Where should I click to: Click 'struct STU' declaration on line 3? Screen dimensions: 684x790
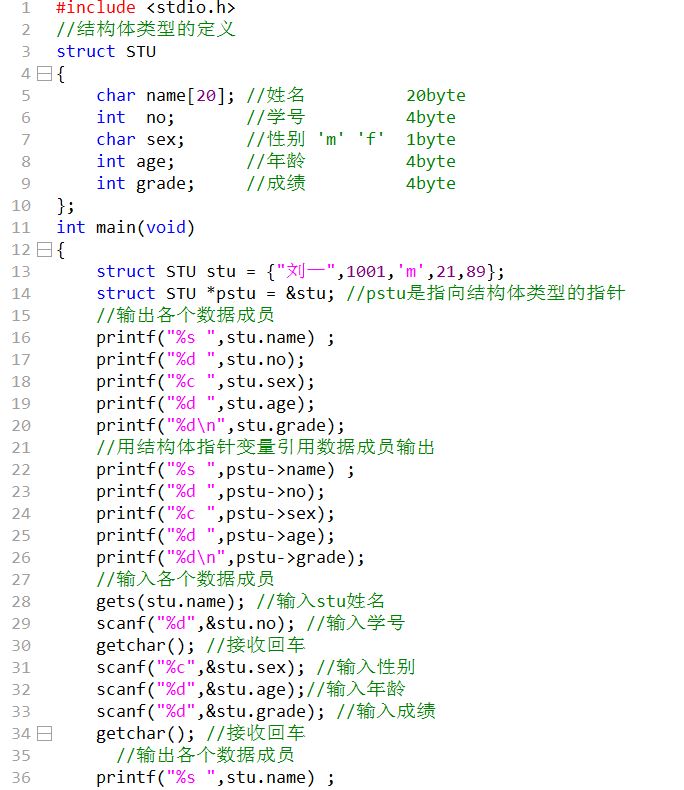[106, 51]
